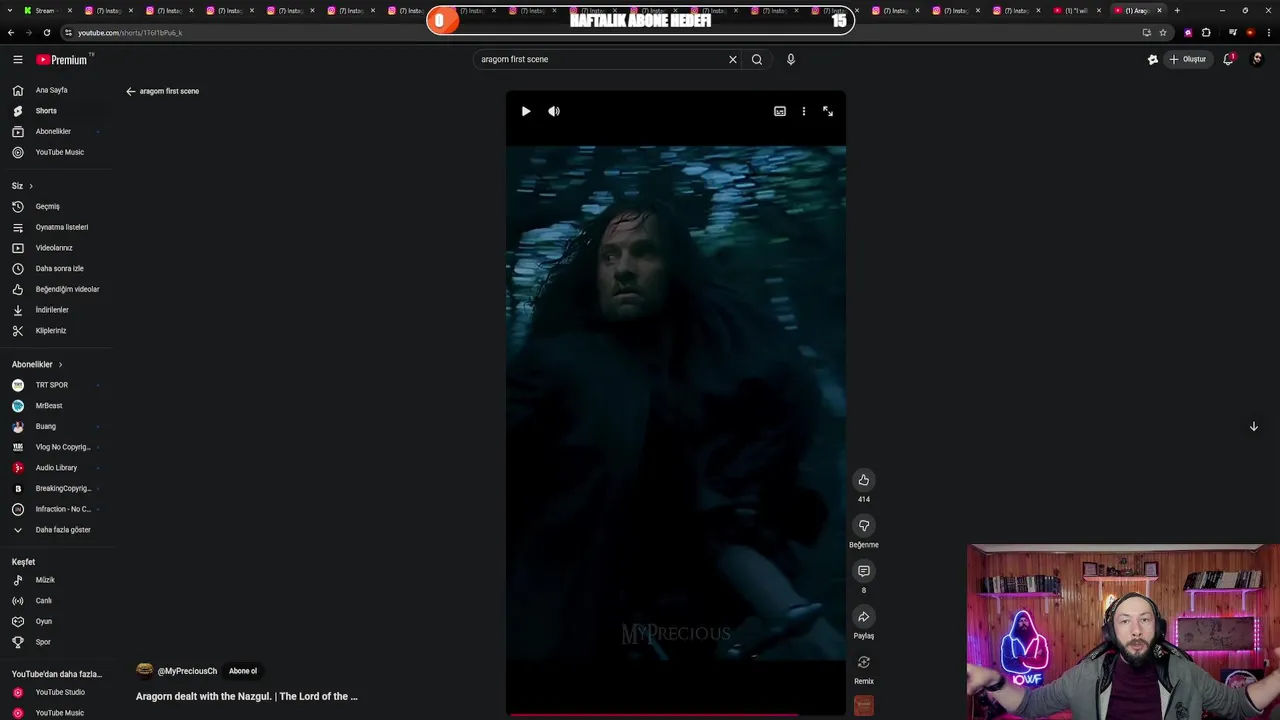This screenshot has width=1280, height=720.
Task: Open YouTube Studio in the sidebar
Action: pyautogui.click(x=55, y=692)
